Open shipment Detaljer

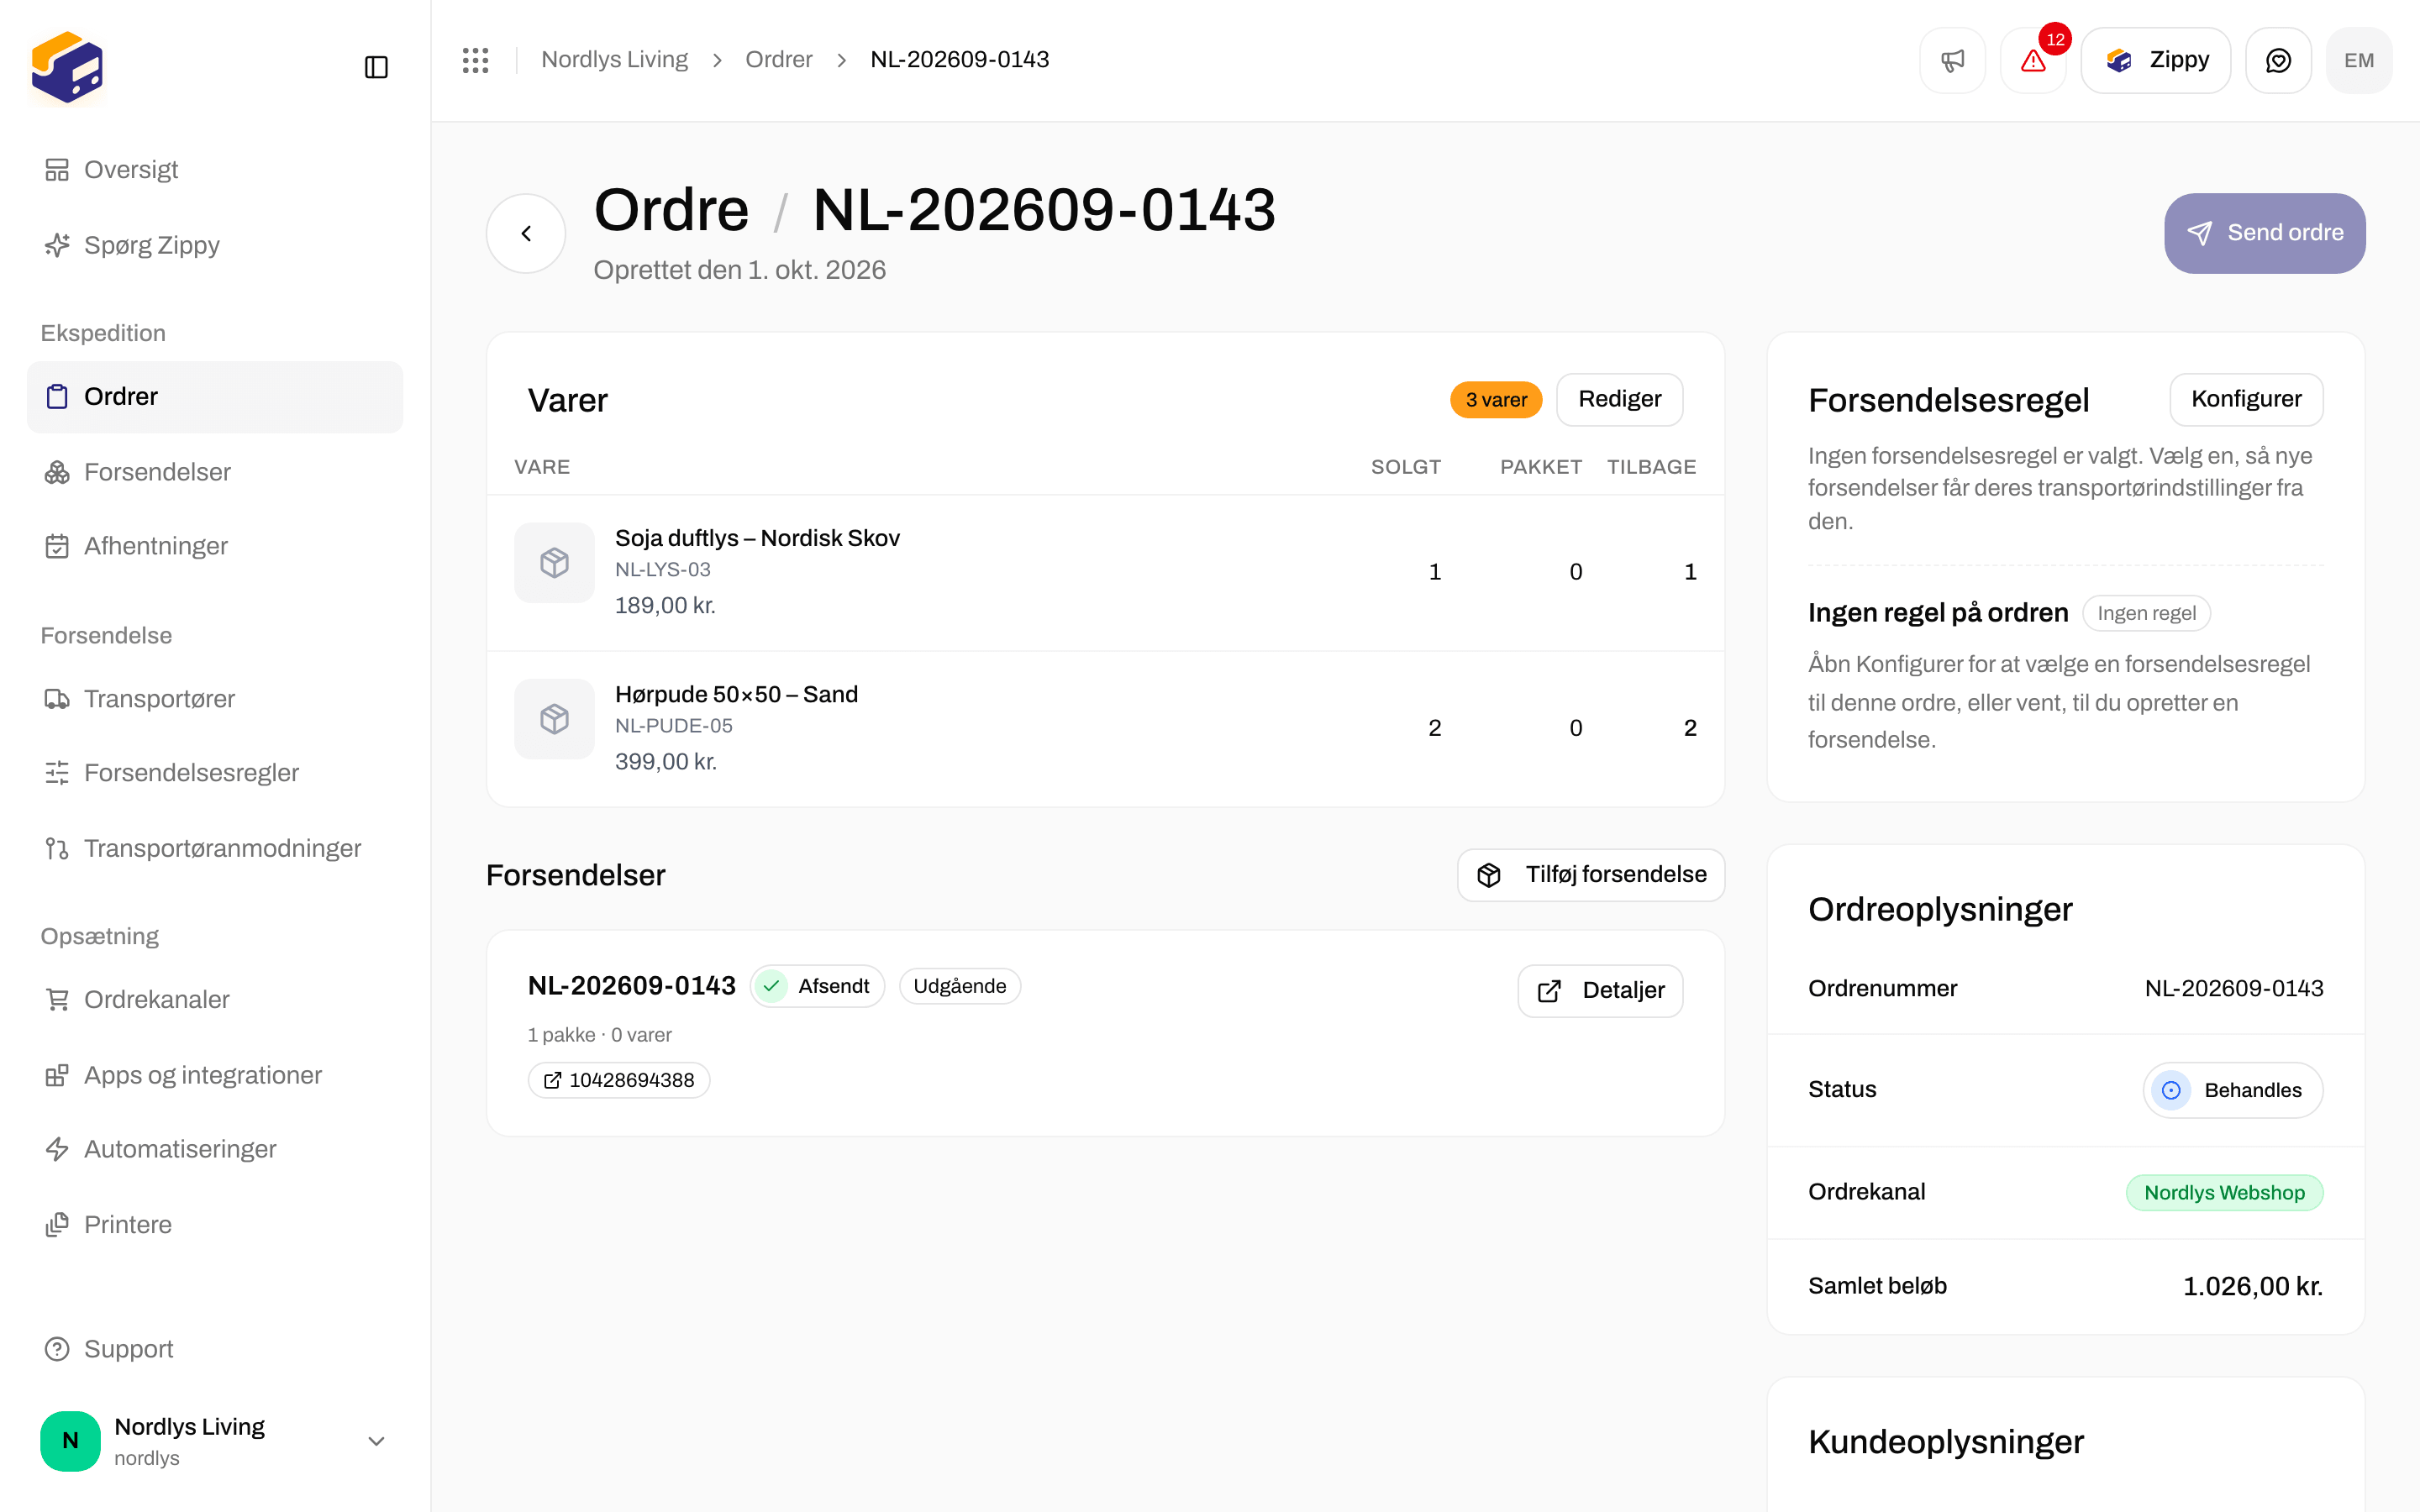point(1600,991)
